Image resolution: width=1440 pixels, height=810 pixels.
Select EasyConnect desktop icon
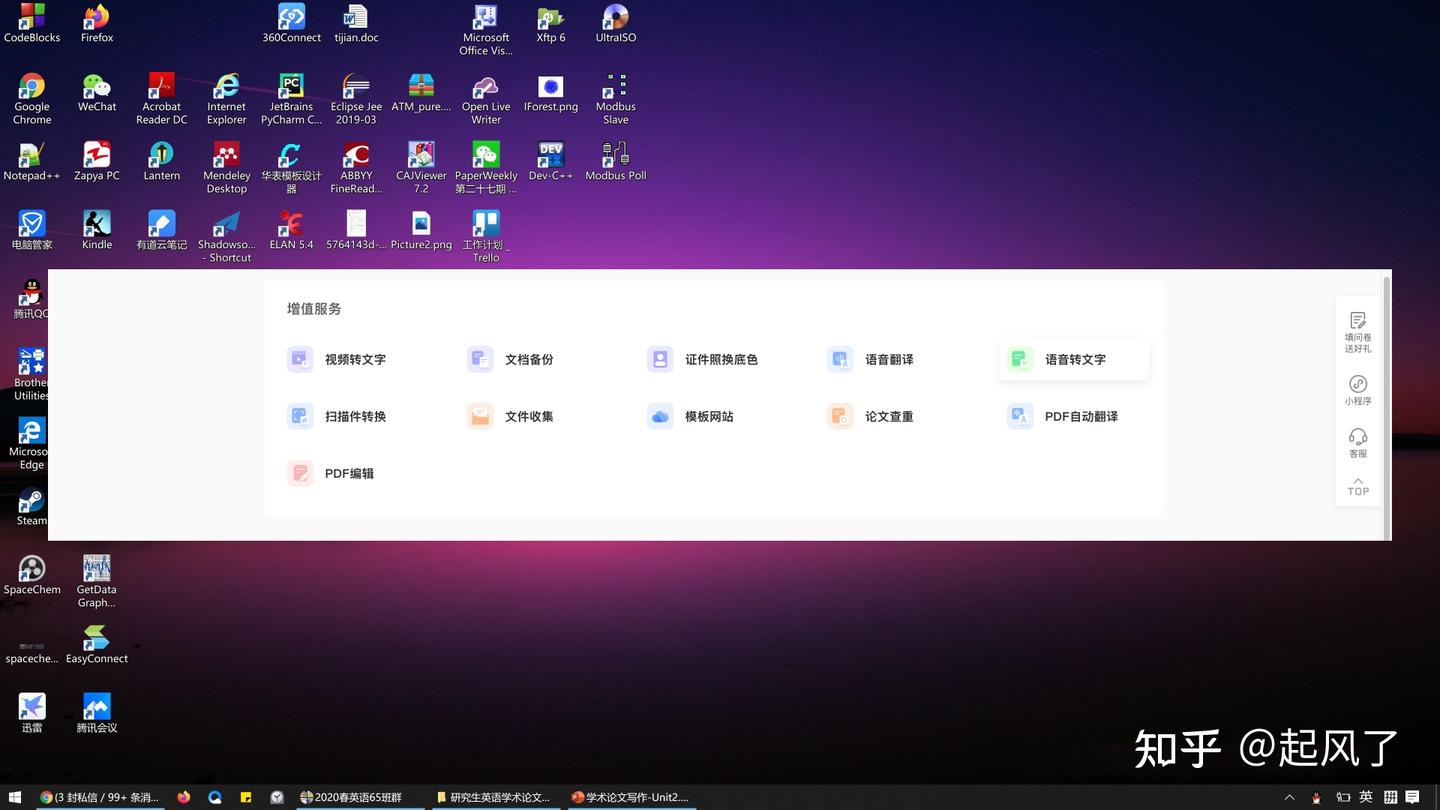point(97,645)
